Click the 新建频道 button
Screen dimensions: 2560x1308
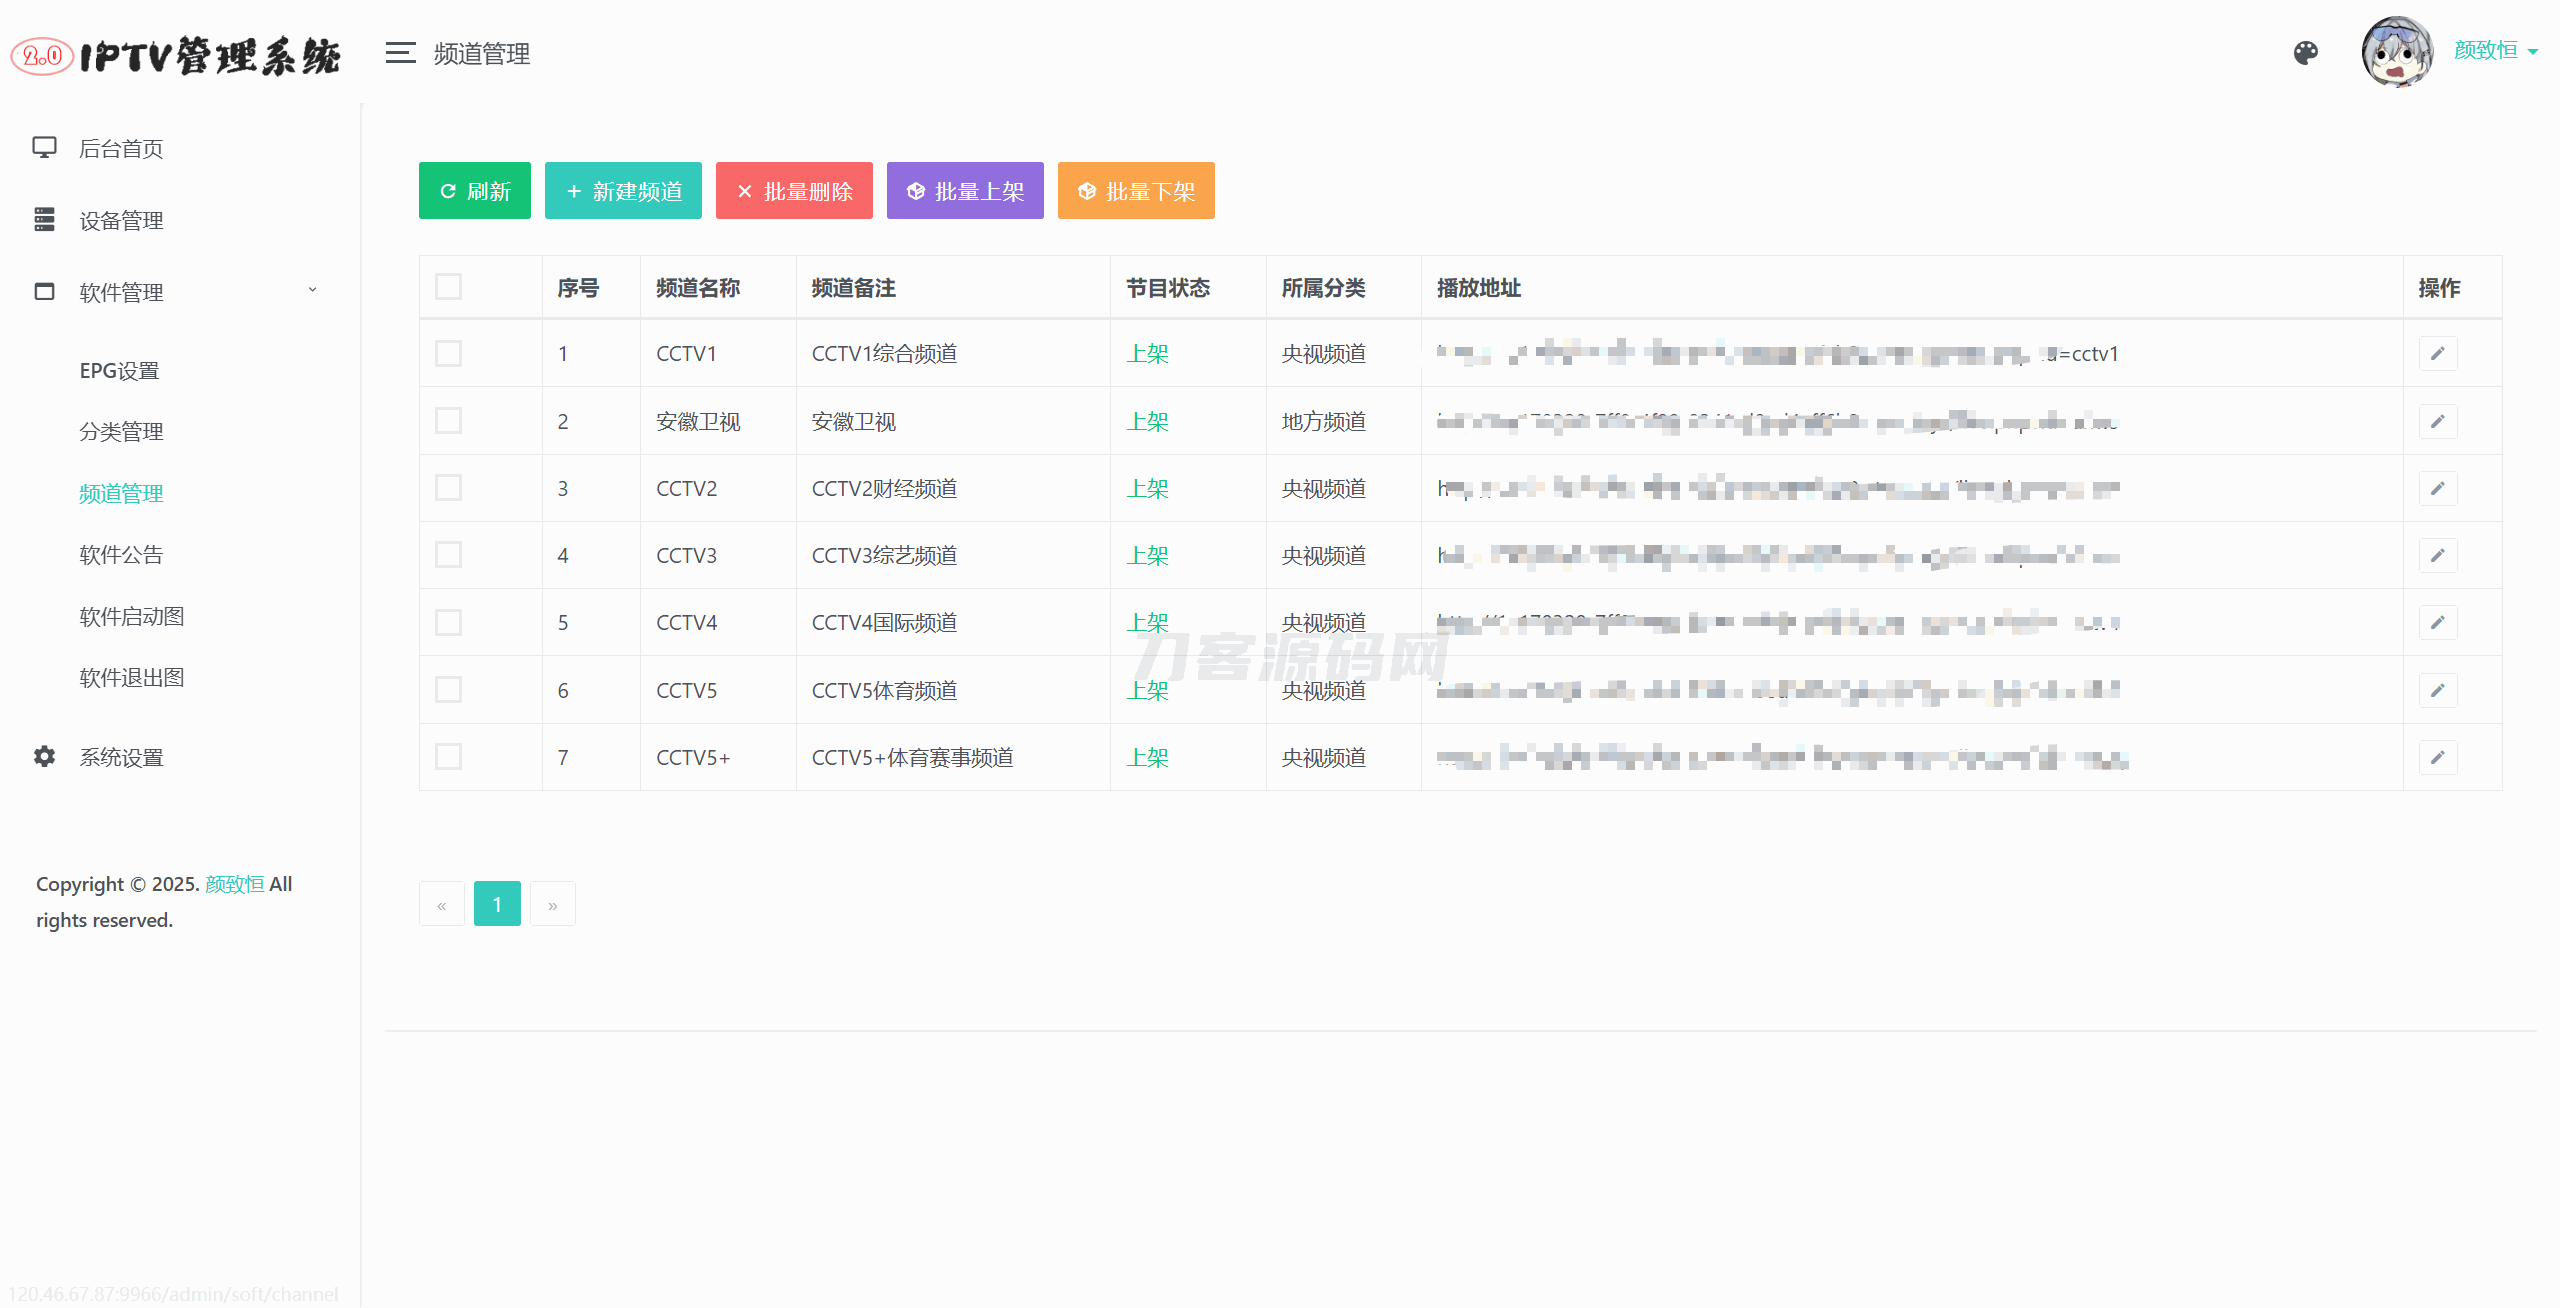pyautogui.click(x=623, y=191)
